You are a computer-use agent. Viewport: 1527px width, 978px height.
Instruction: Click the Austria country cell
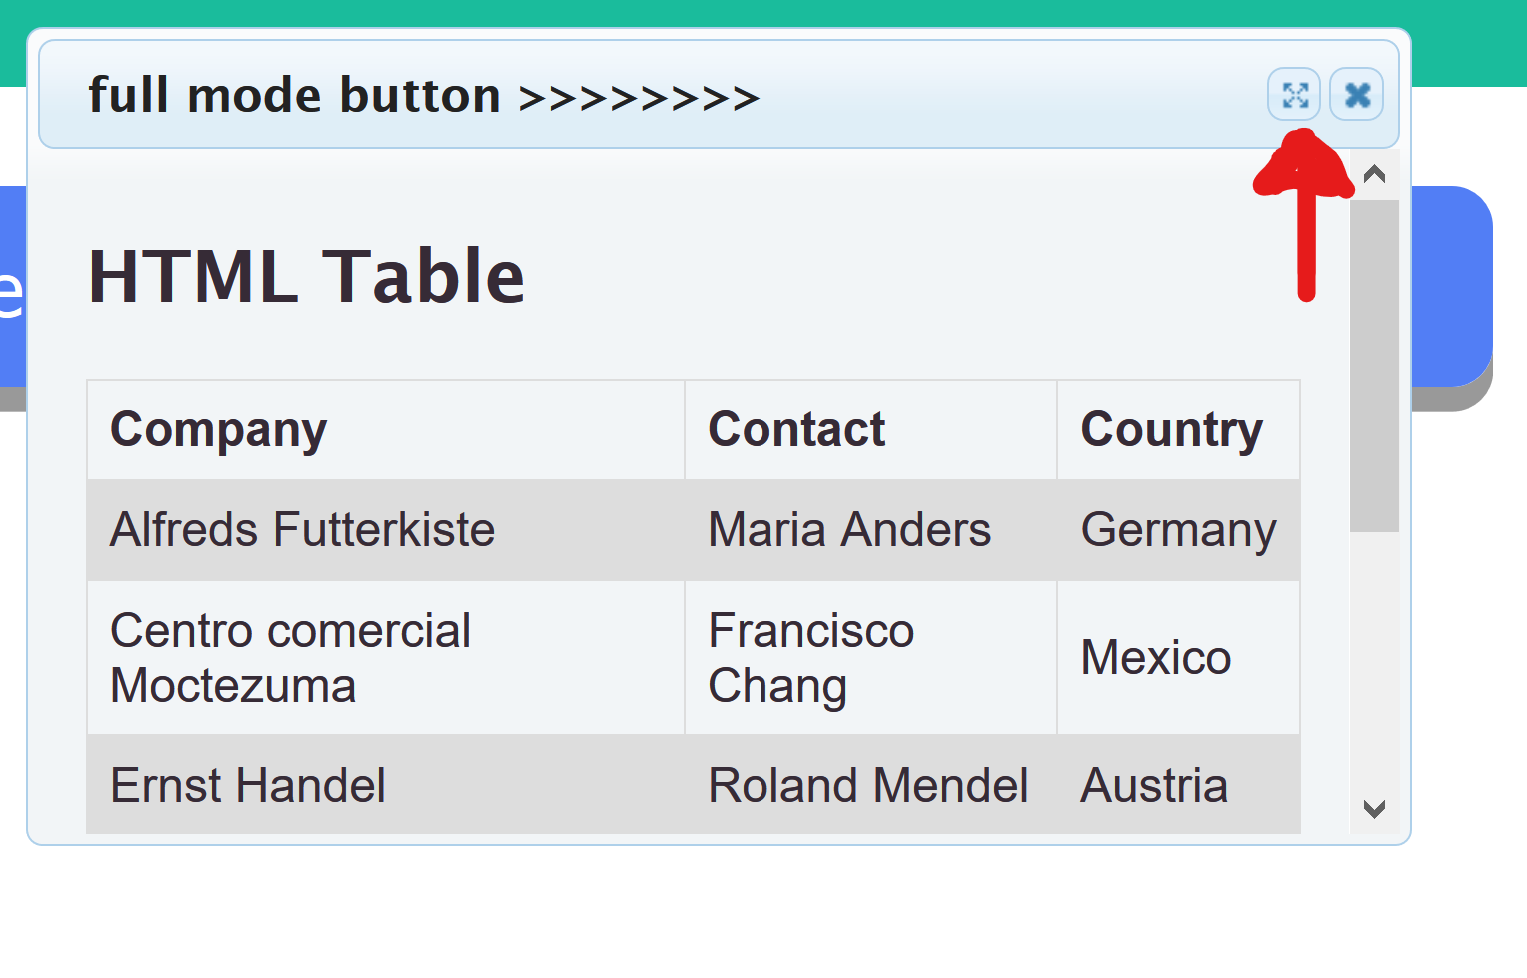click(1154, 785)
